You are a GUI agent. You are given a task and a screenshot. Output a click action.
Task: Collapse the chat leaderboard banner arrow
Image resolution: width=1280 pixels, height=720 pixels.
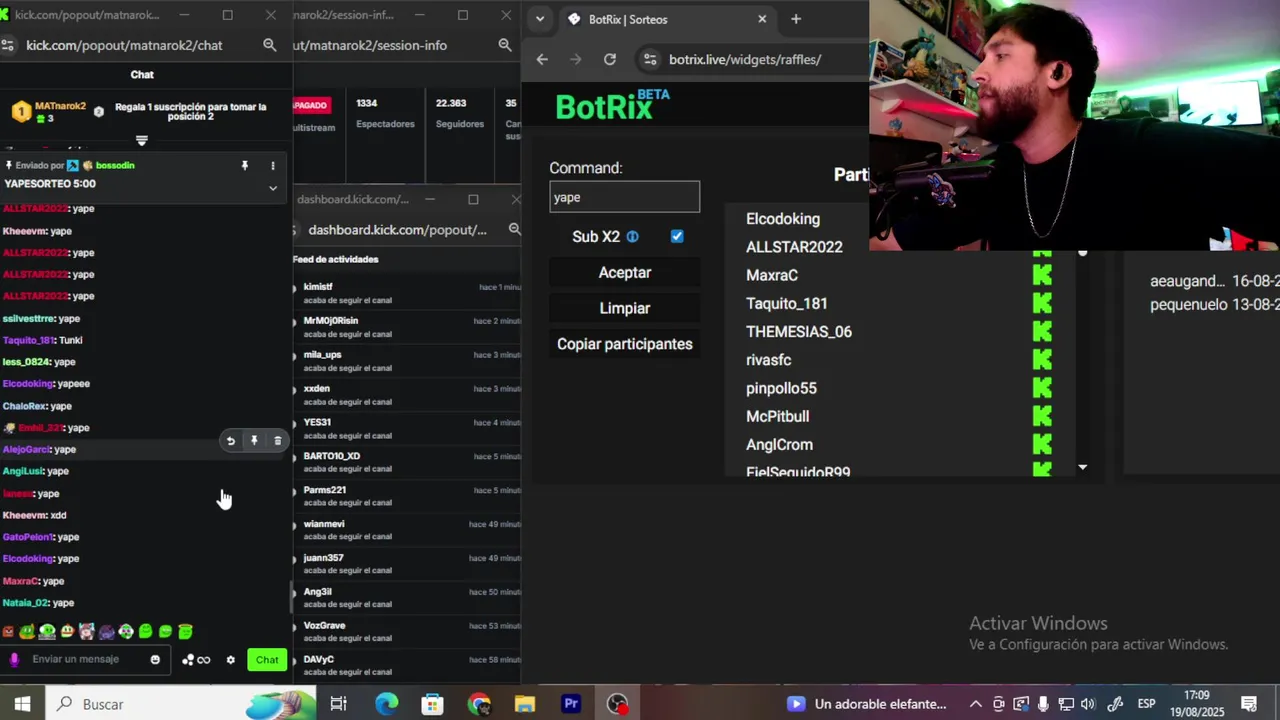pyautogui.click(x=141, y=141)
